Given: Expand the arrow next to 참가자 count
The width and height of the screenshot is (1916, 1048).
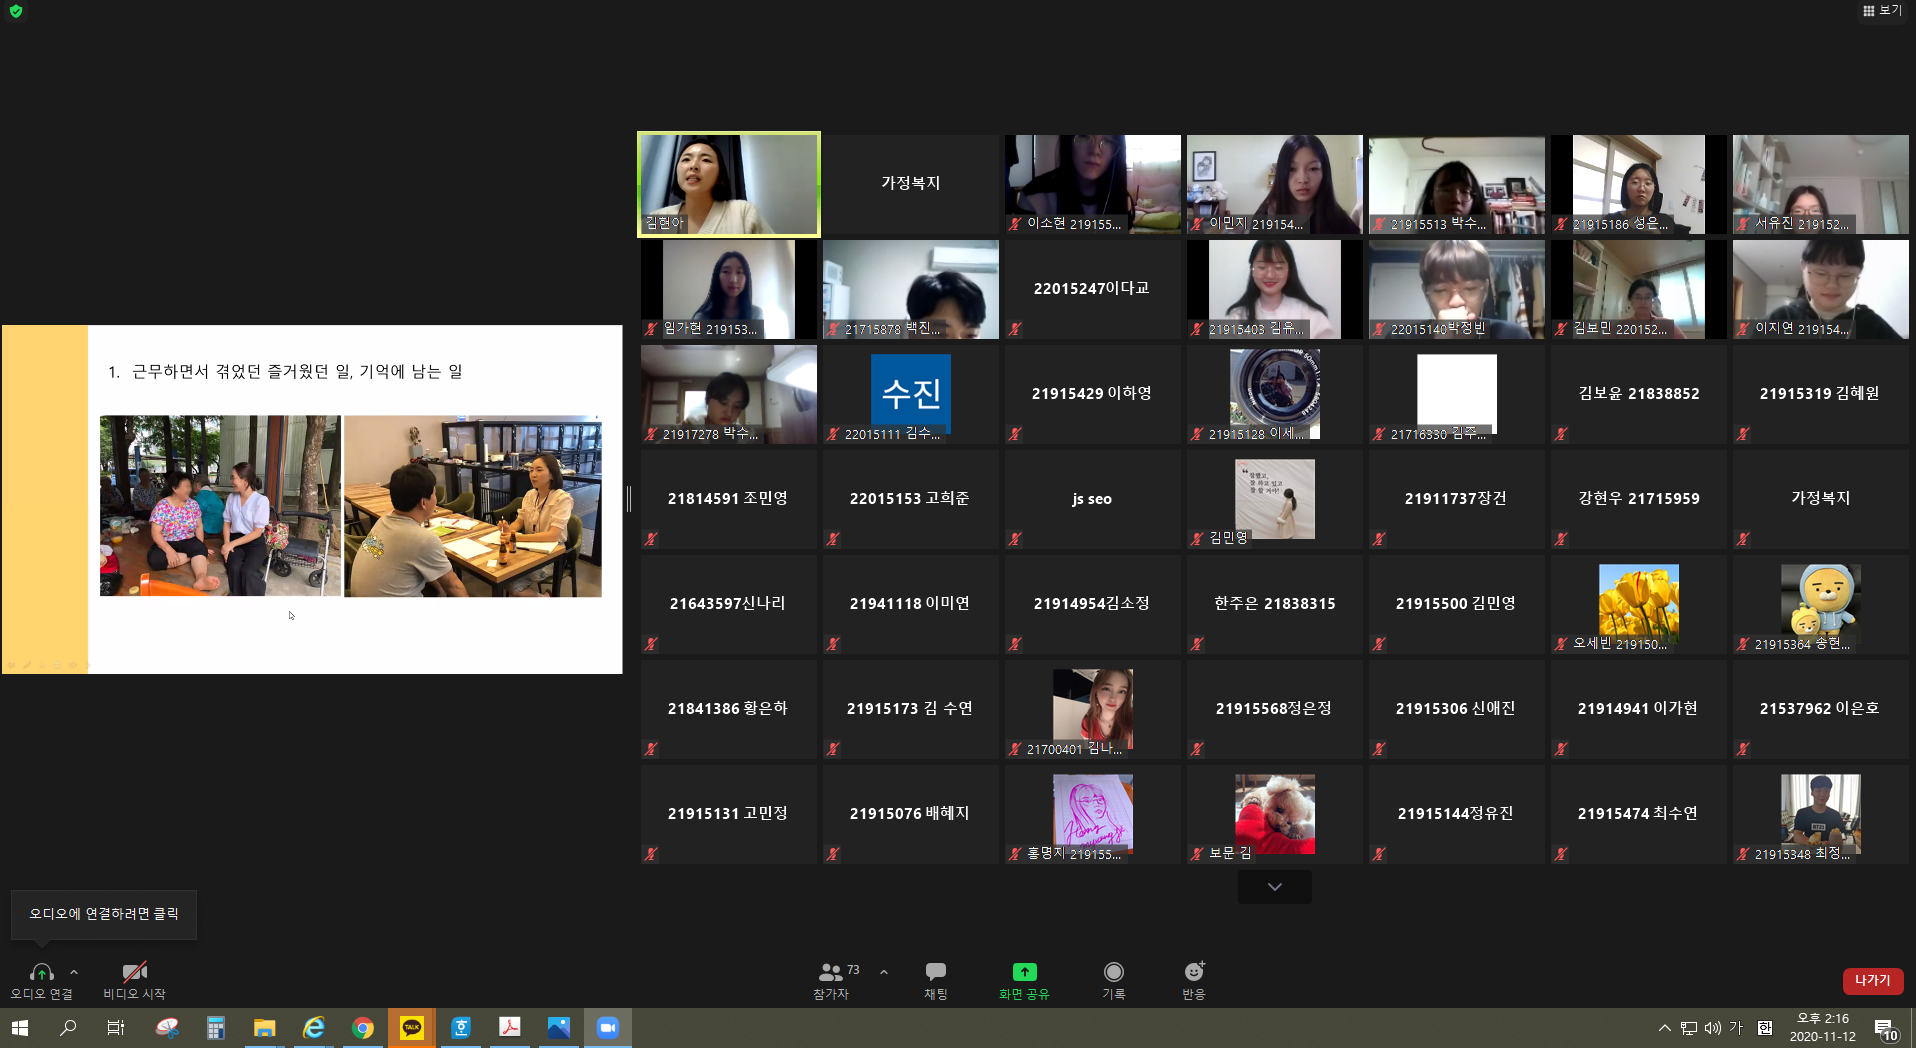Looking at the screenshot, I should click(884, 971).
